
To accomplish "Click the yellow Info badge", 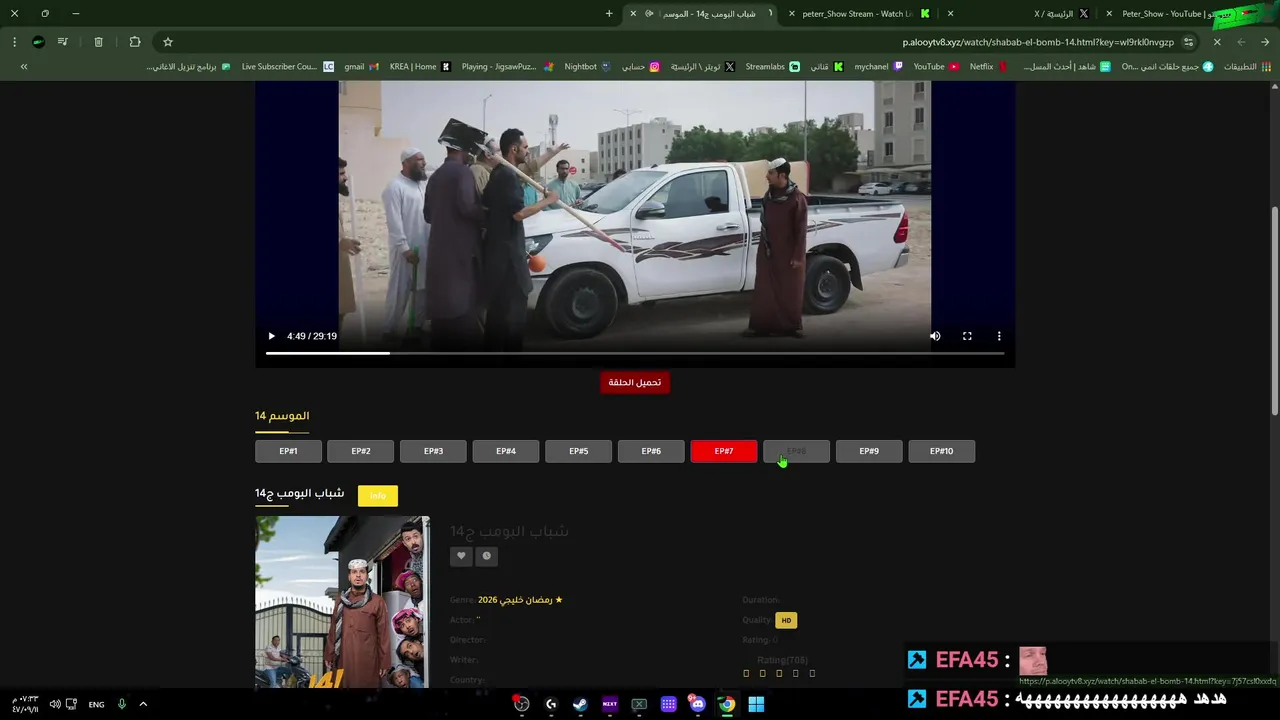I will click(378, 496).
